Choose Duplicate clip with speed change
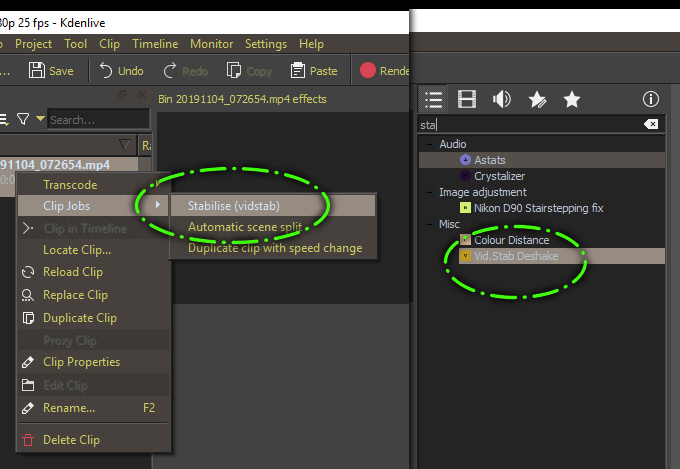Screen dimensions: 680x469 tap(273, 248)
